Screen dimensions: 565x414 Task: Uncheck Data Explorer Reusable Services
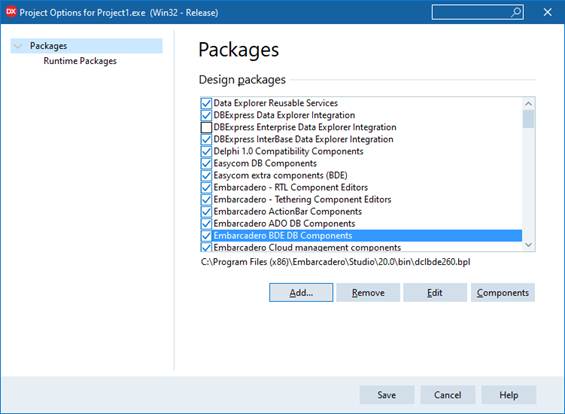coord(206,103)
